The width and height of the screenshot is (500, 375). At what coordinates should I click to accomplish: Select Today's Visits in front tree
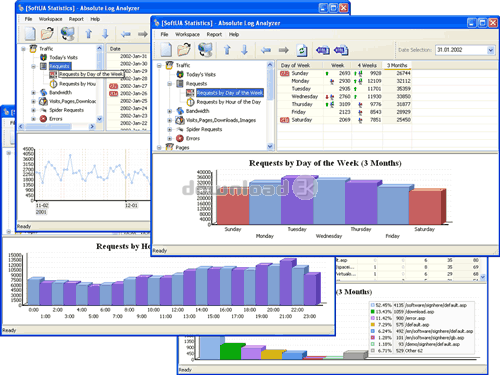click(x=201, y=74)
